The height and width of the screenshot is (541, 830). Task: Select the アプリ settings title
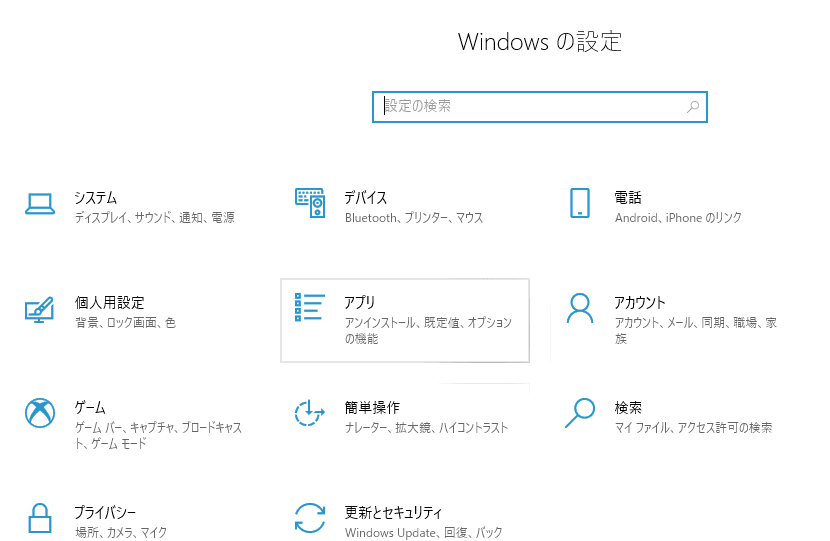point(359,303)
